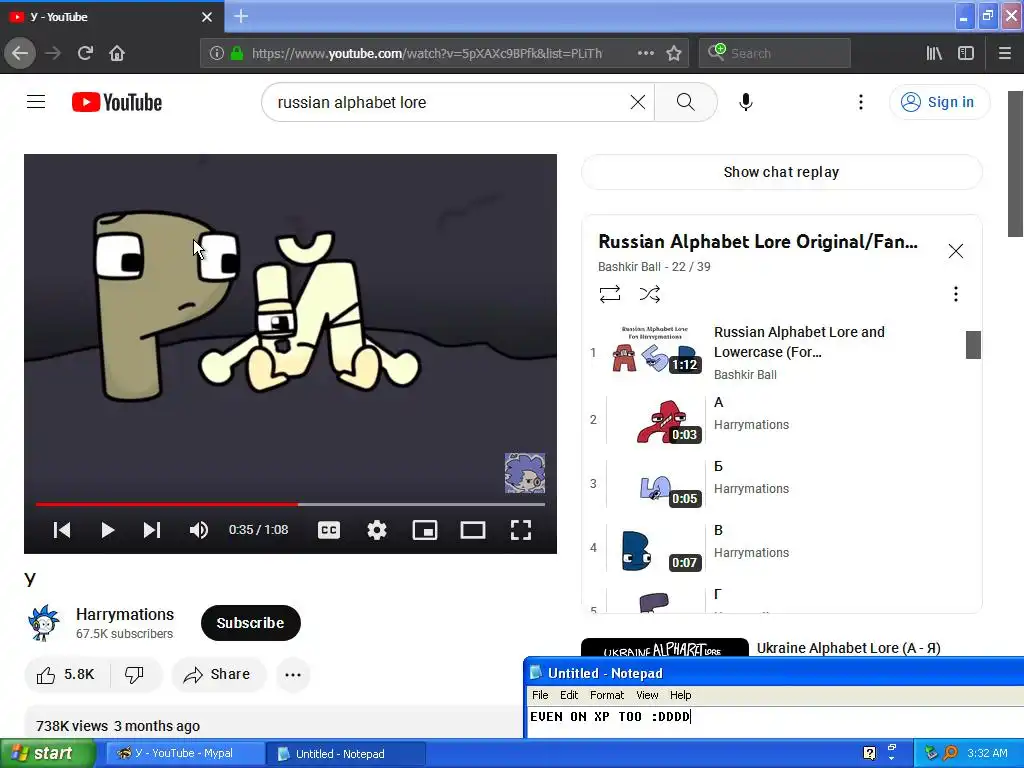Toggle shuffle playlist icon

tap(650, 294)
